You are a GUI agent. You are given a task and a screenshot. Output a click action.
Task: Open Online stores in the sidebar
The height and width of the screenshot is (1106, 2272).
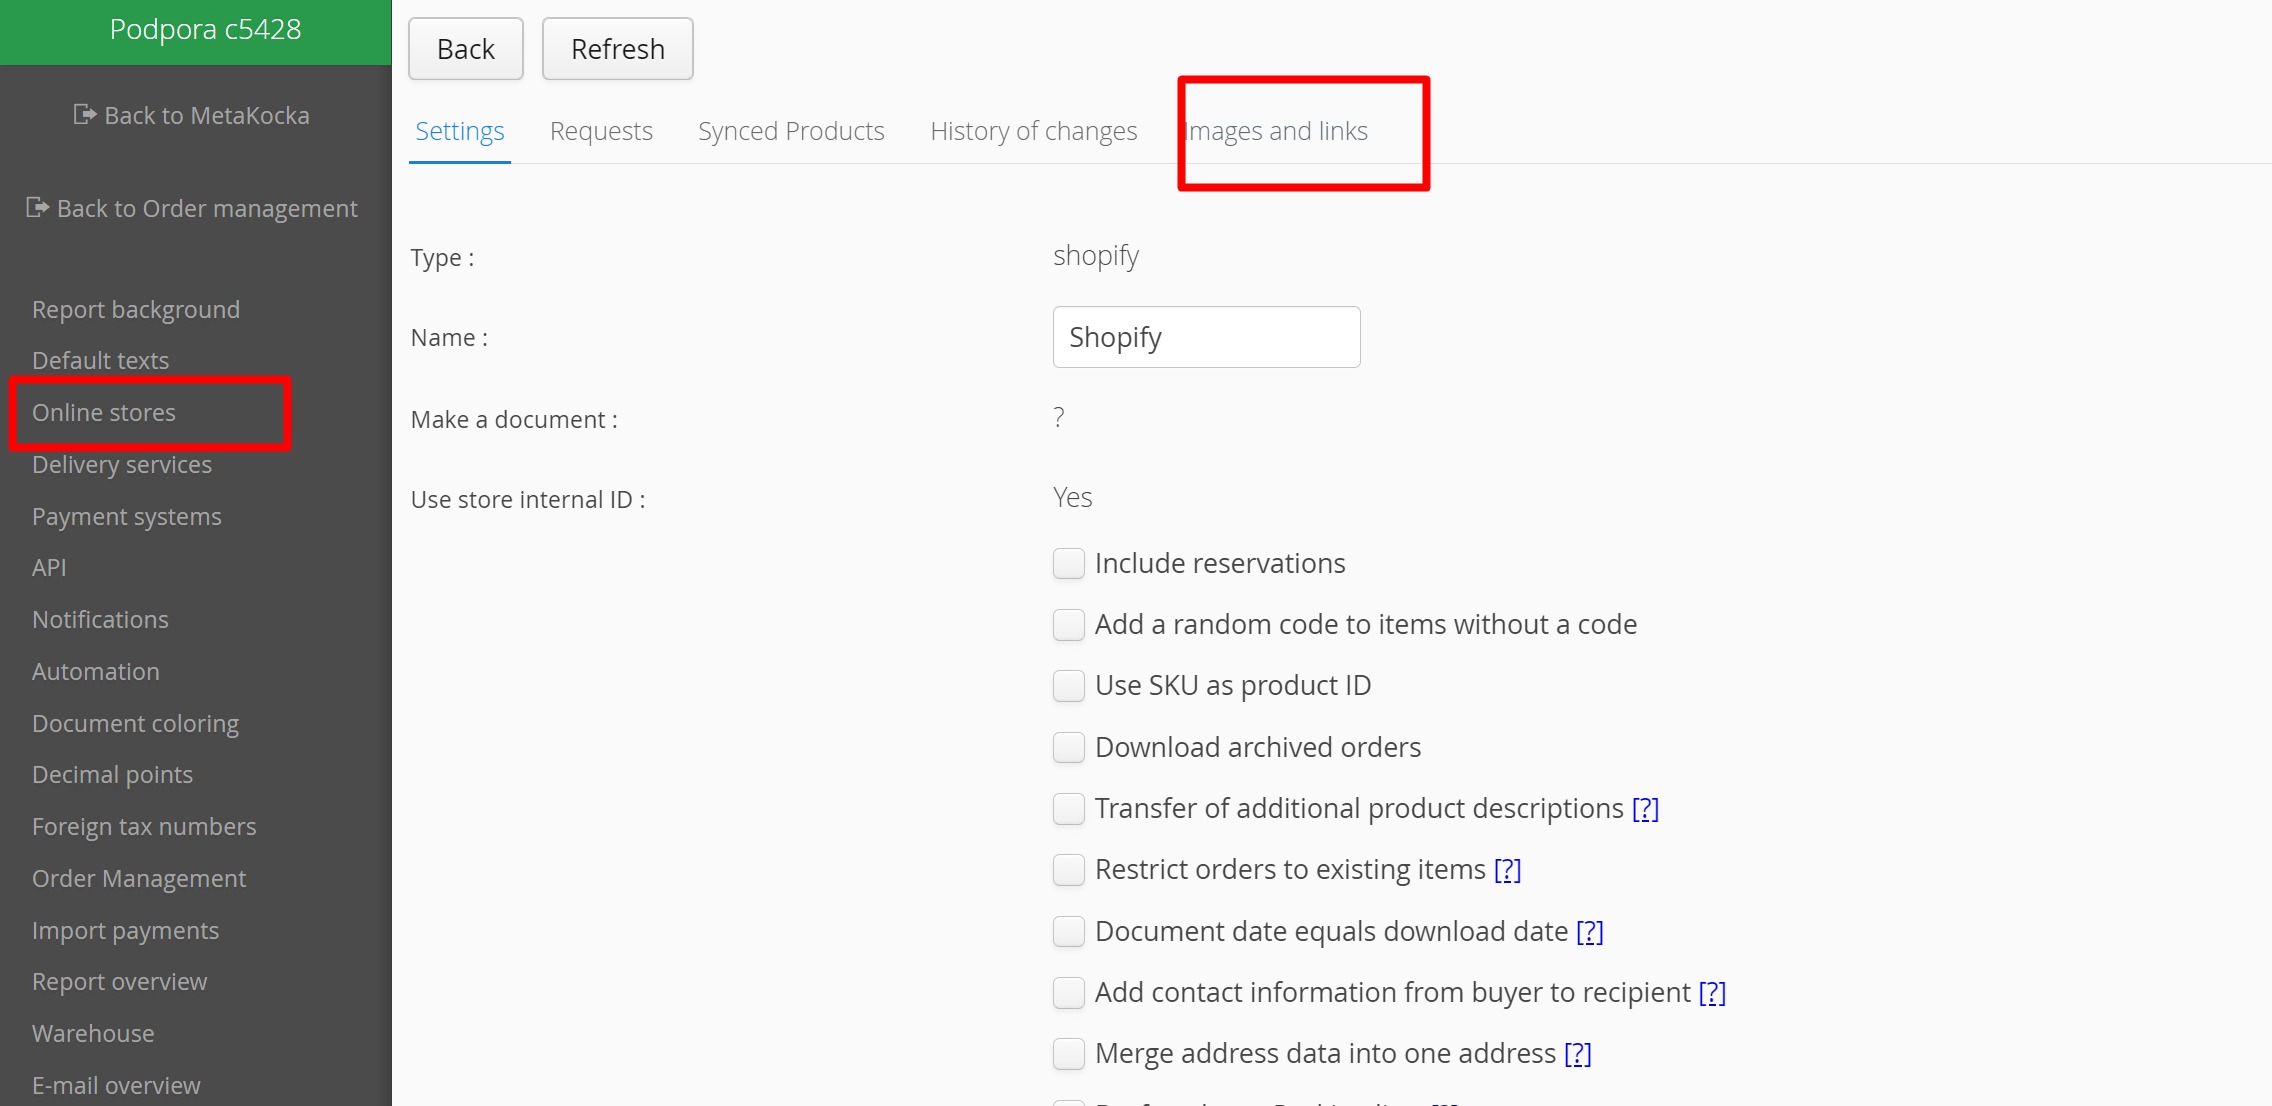coord(104,413)
